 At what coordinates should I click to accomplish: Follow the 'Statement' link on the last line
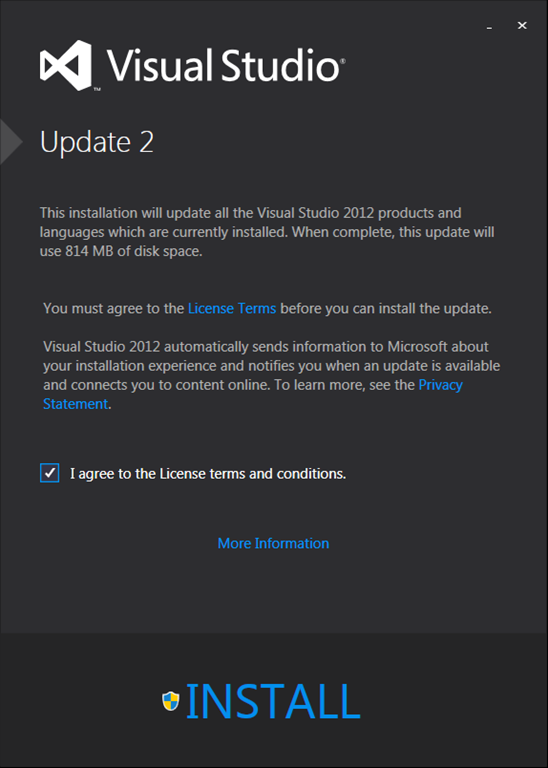pyautogui.click(x=75, y=404)
